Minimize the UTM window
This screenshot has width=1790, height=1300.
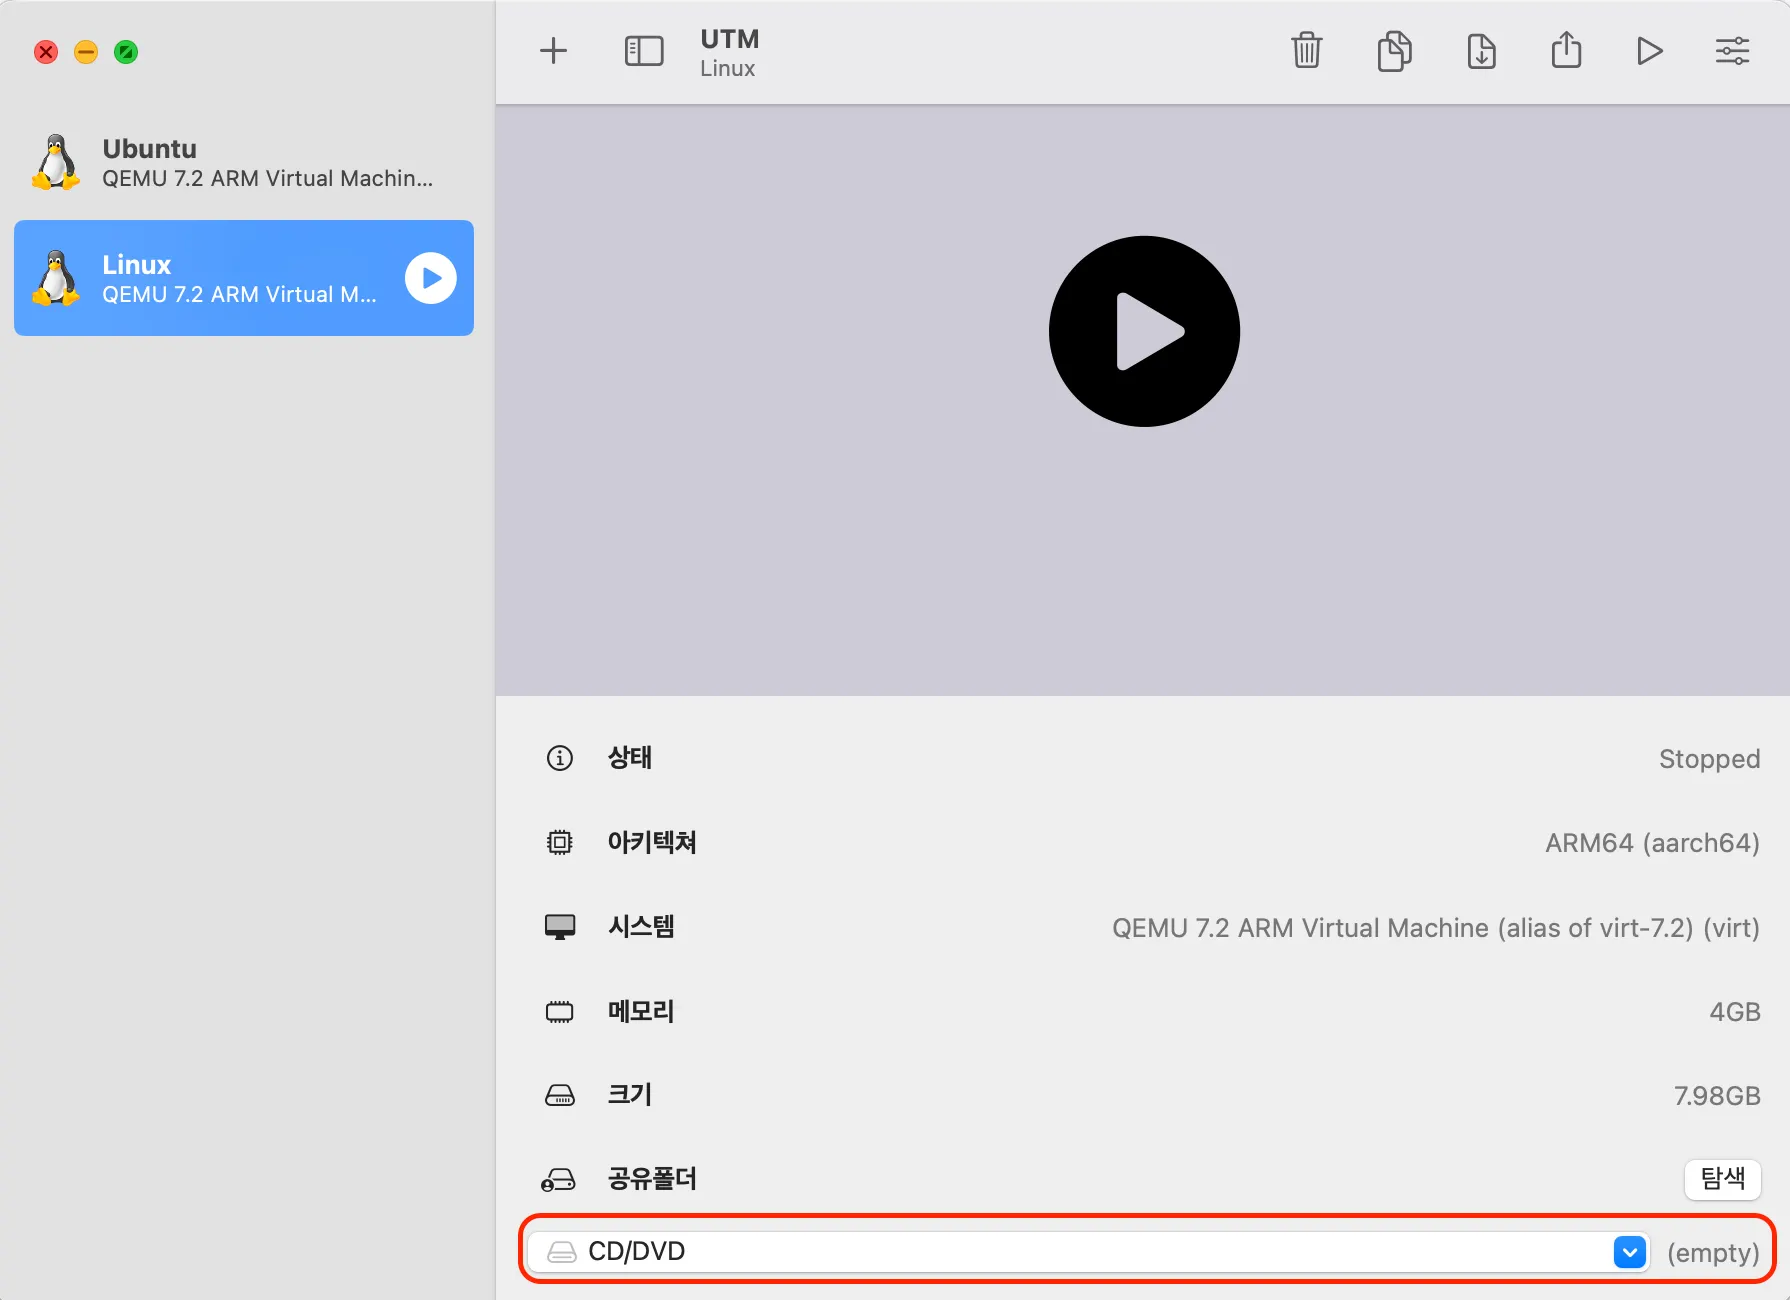coord(86,52)
